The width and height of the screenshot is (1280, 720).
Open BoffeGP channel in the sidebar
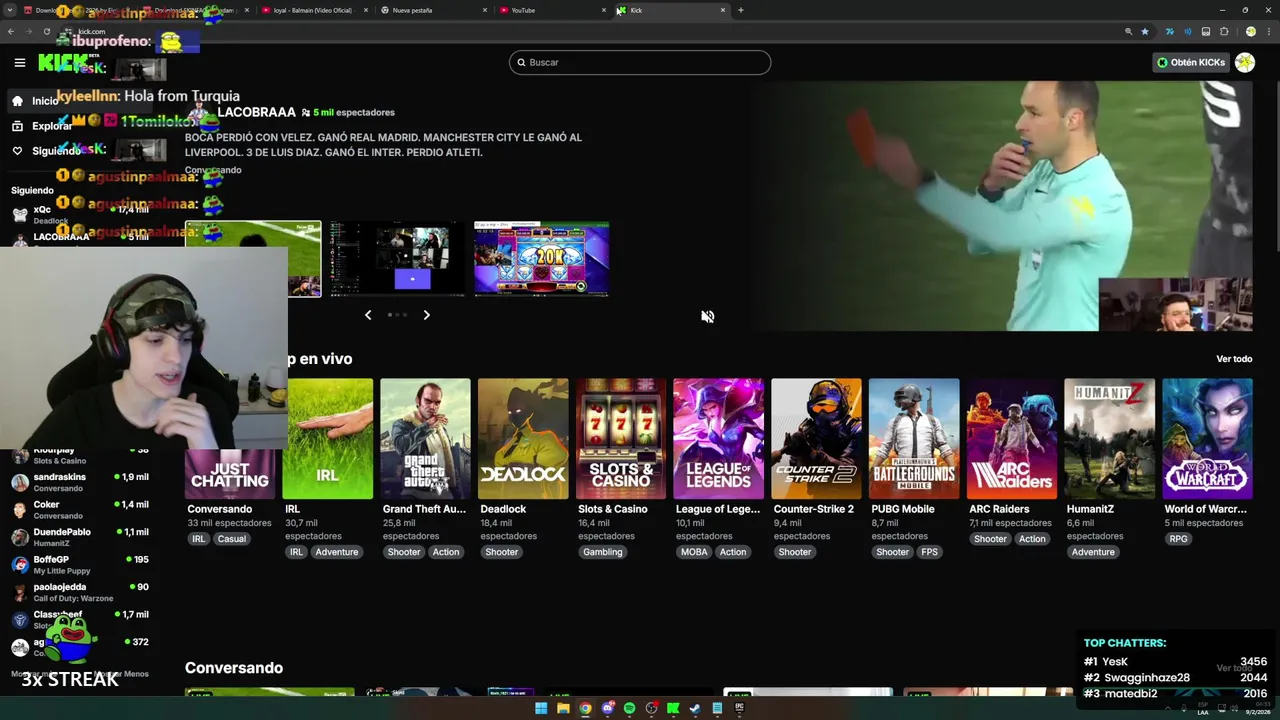coord(80,564)
